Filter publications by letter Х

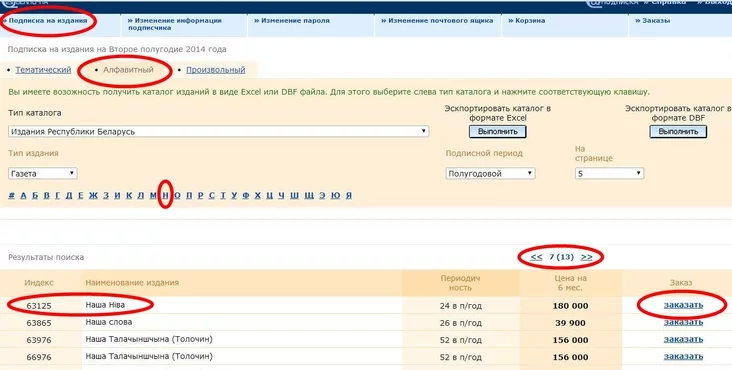click(x=258, y=195)
